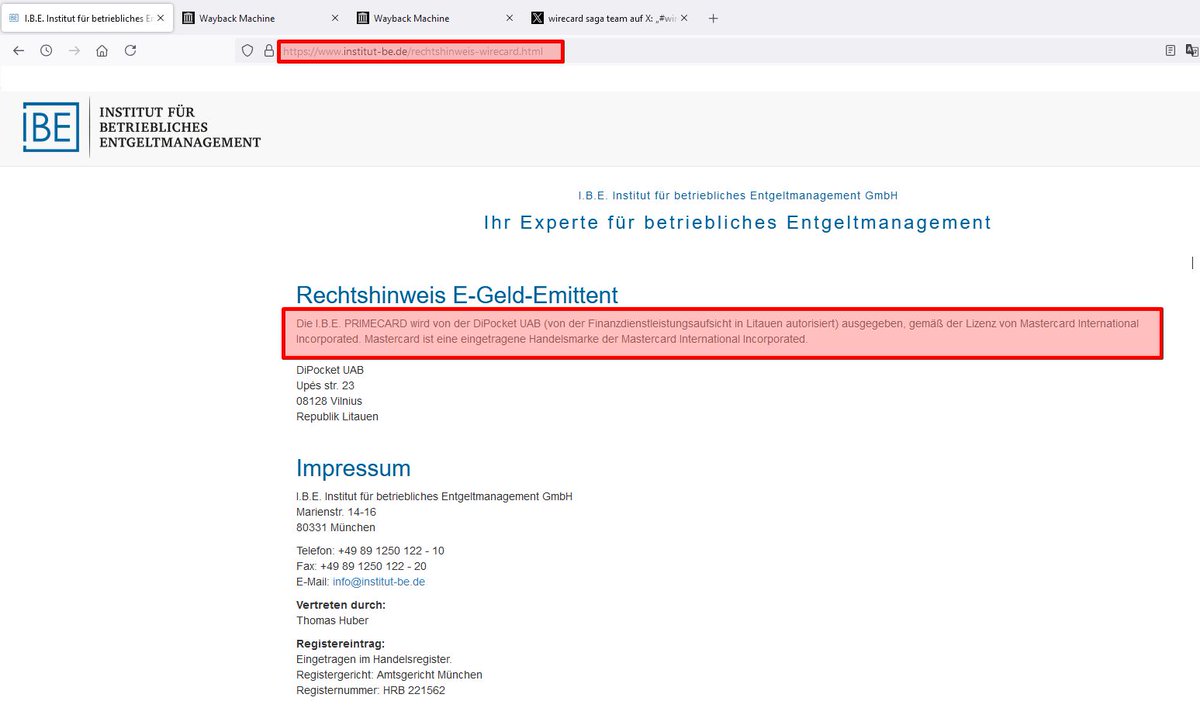Click the Impressum heading
Image resolution: width=1200 pixels, height=708 pixels.
tap(353, 468)
